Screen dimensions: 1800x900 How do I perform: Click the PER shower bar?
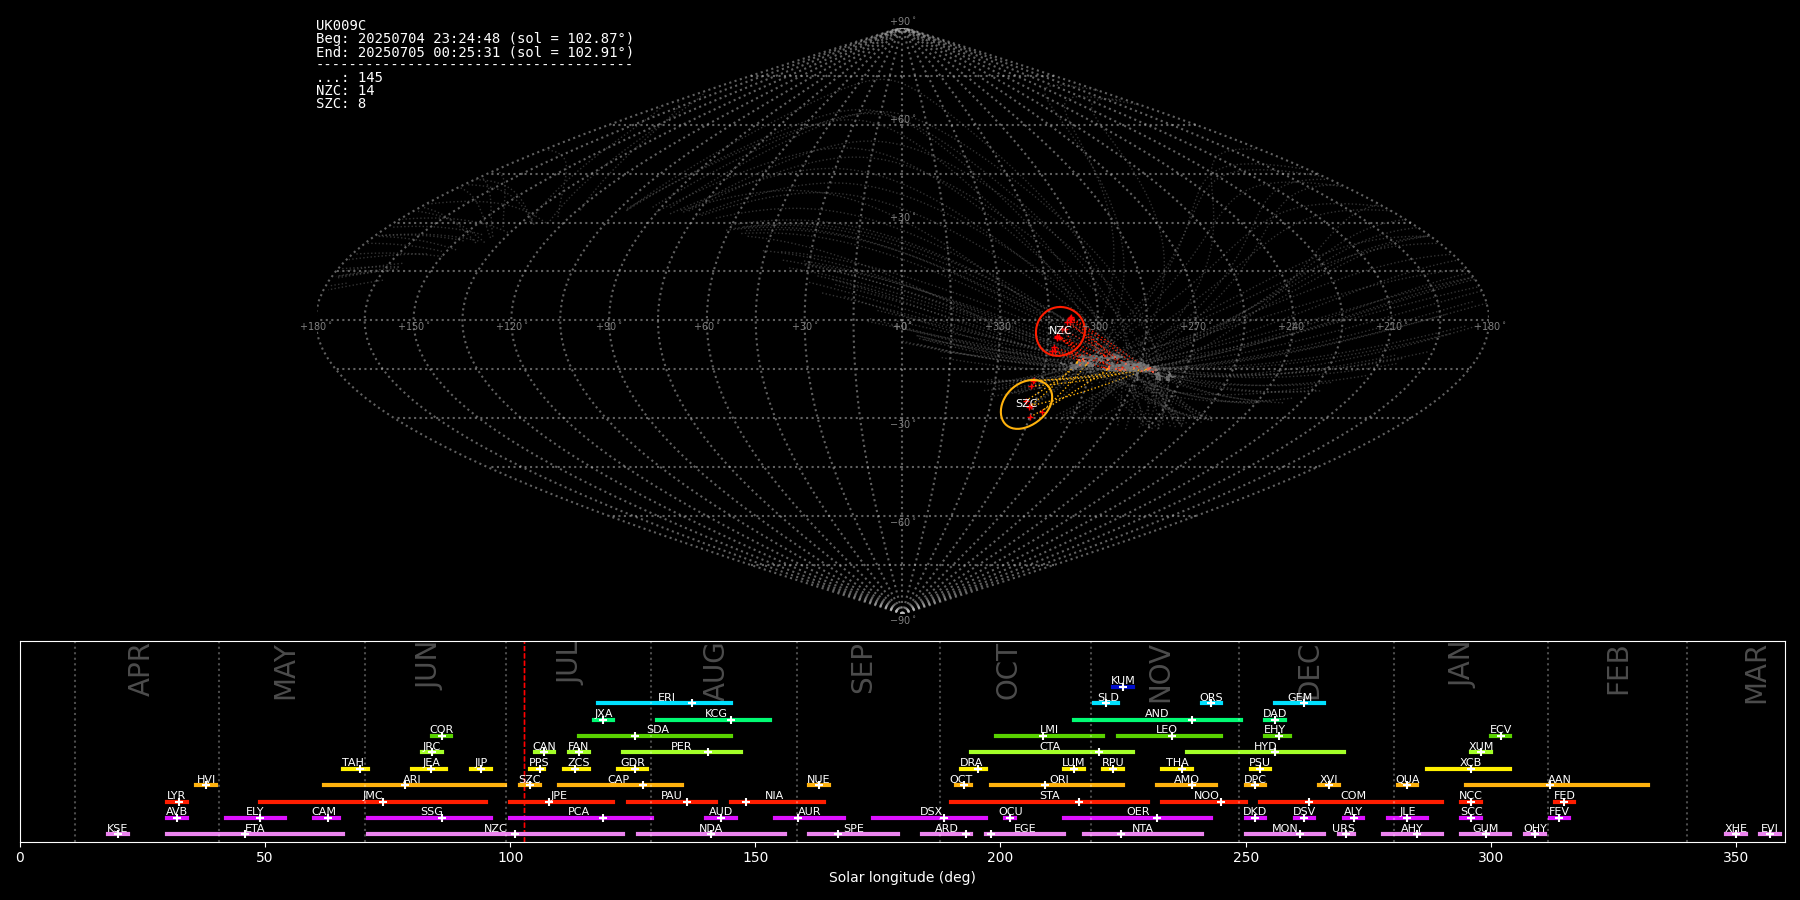(x=682, y=752)
